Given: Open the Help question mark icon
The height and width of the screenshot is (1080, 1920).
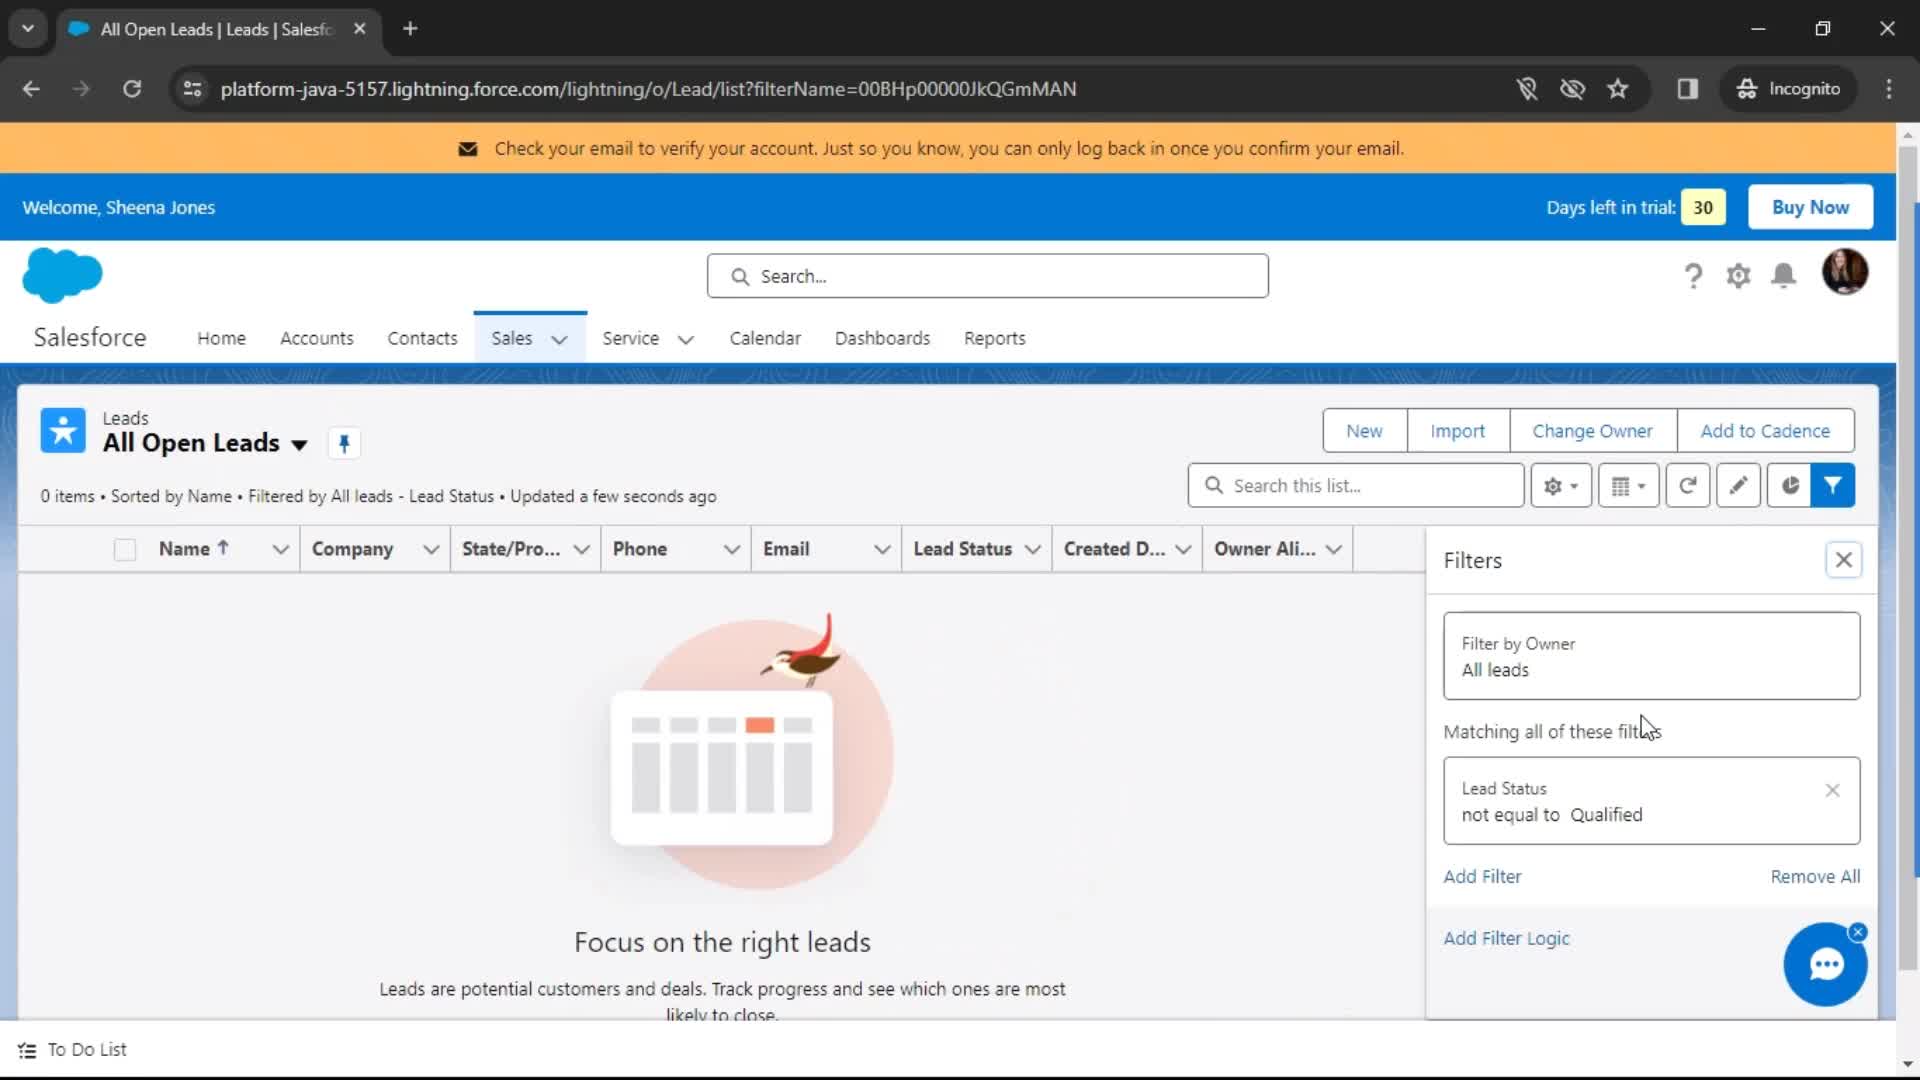Looking at the screenshot, I should (x=1693, y=275).
